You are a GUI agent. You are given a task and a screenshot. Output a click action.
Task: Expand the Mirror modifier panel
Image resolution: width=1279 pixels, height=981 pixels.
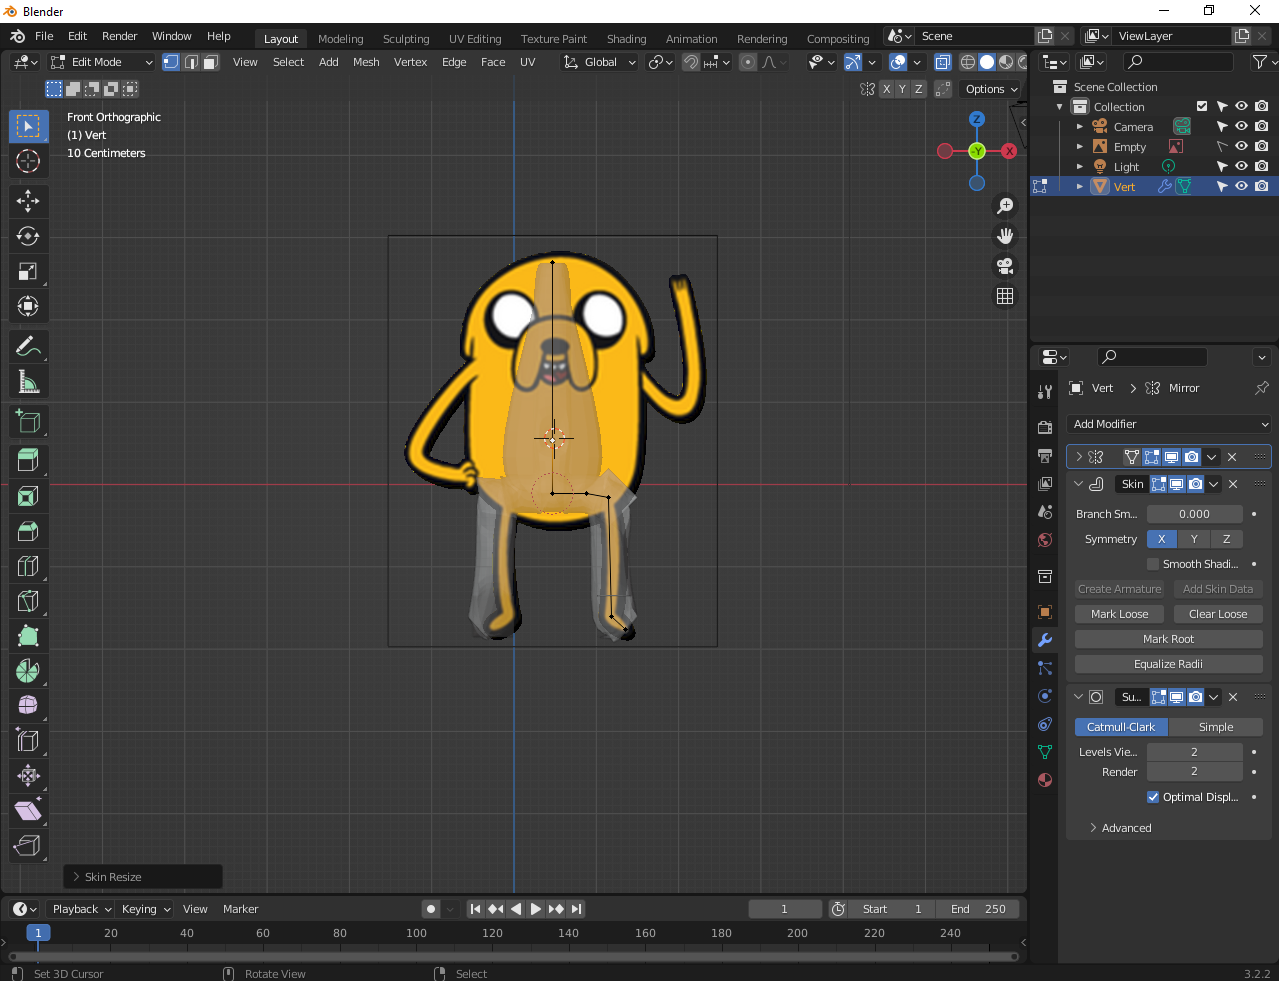pyautogui.click(x=1079, y=457)
